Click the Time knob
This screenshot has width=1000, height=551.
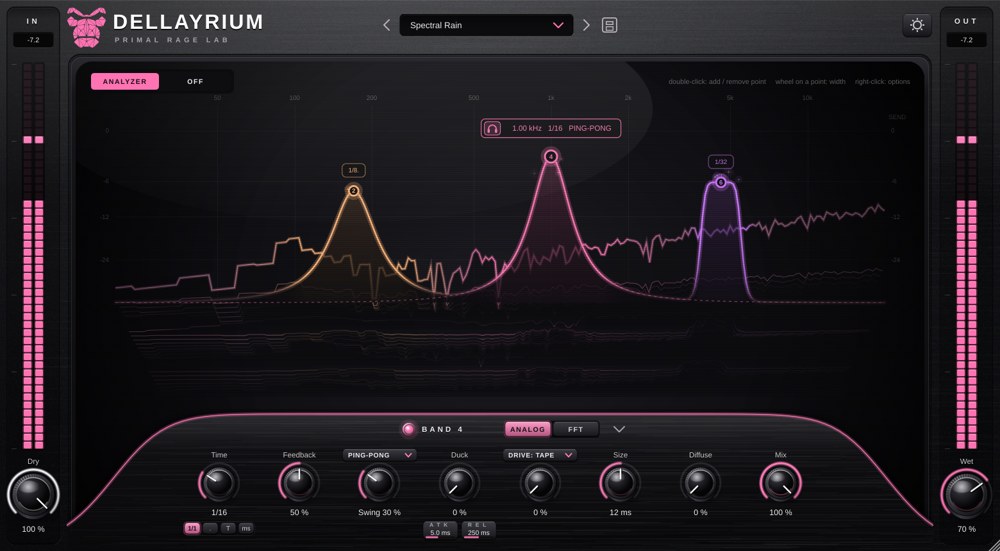tap(219, 483)
